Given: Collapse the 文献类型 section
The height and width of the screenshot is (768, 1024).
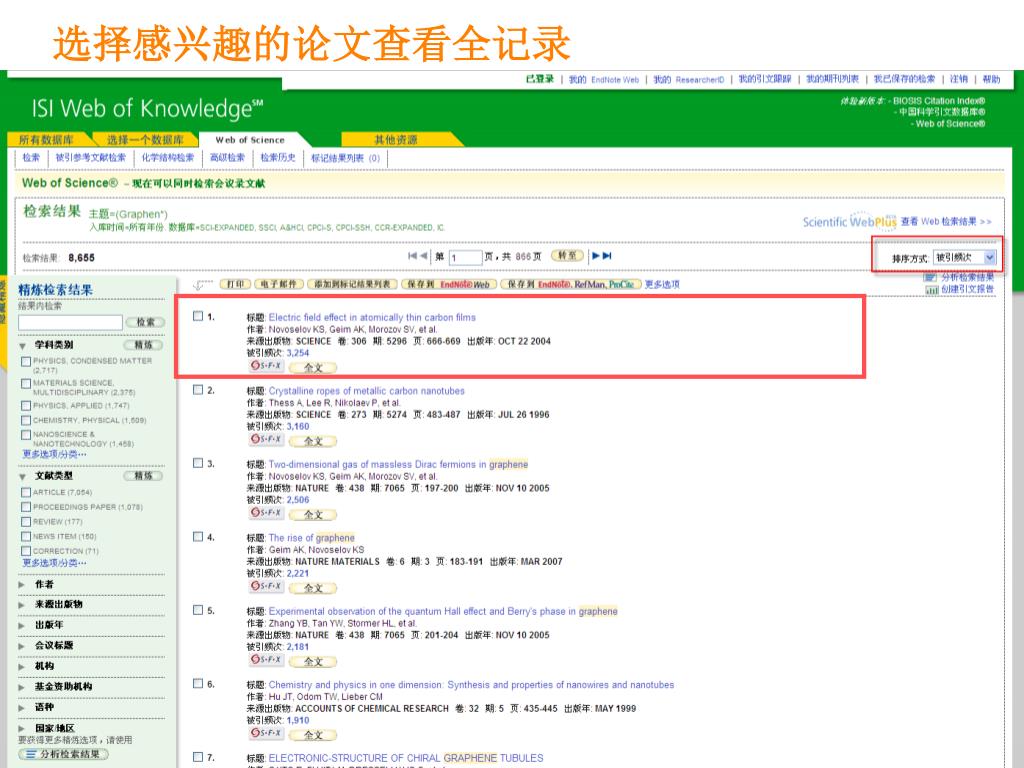Looking at the screenshot, I should (x=23, y=477).
